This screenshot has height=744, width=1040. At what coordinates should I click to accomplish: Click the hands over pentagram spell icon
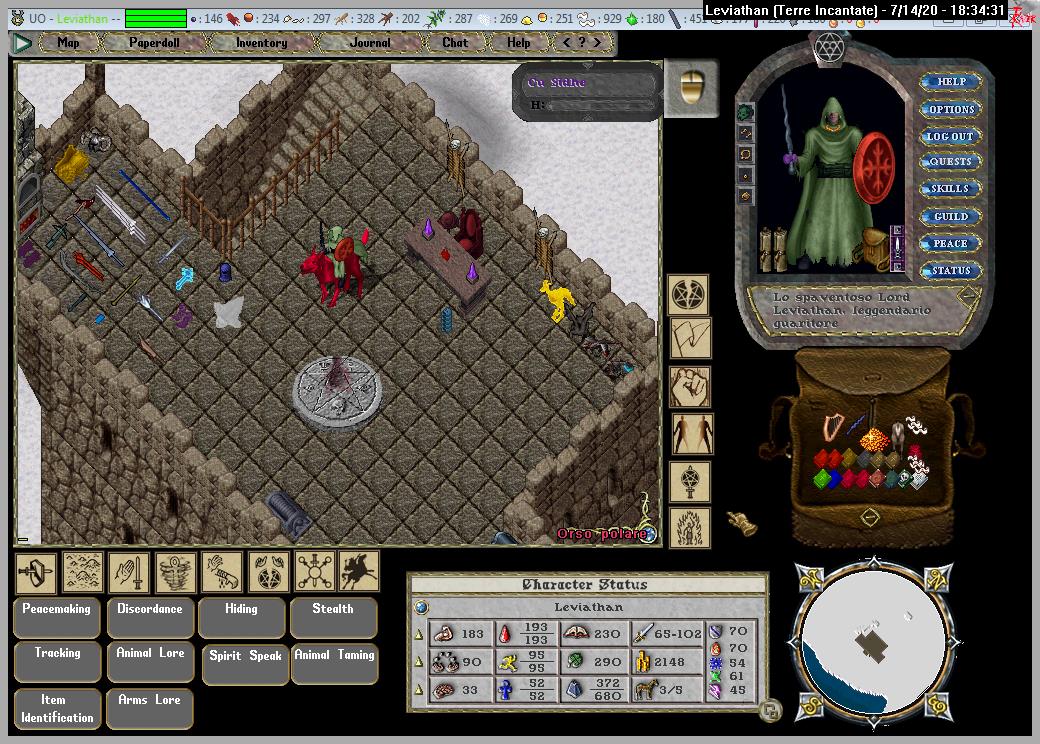click(269, 572)
